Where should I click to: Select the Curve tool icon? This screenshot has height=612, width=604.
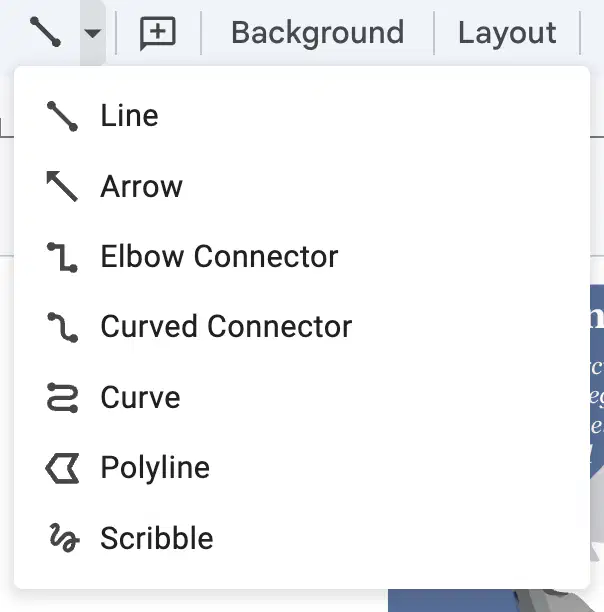pos(62,397)
